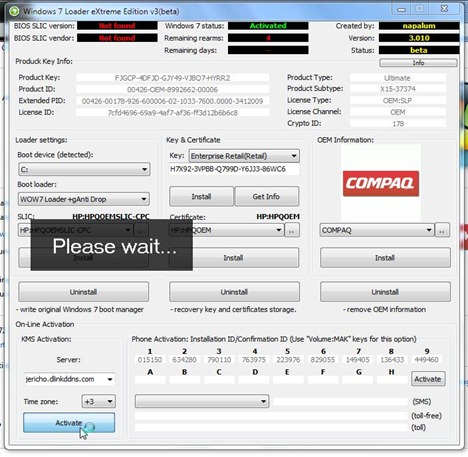Open the Boot device C: dropdown

pyautogui.click(x=84, y=169)
